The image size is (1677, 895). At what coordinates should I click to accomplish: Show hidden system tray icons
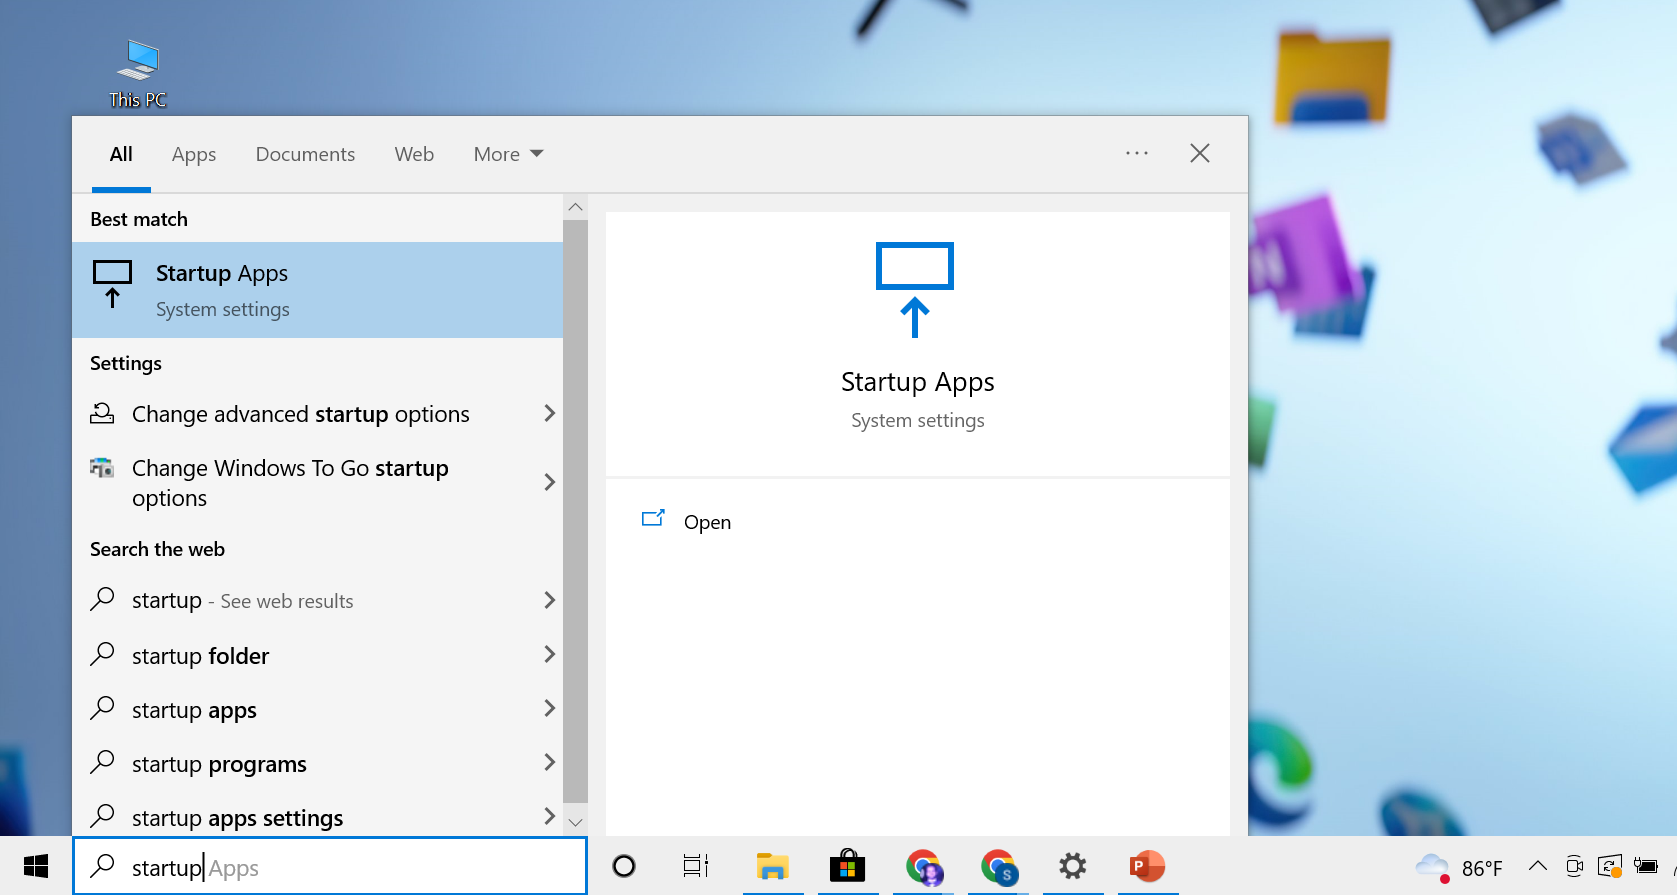(x=1538, y=866)
